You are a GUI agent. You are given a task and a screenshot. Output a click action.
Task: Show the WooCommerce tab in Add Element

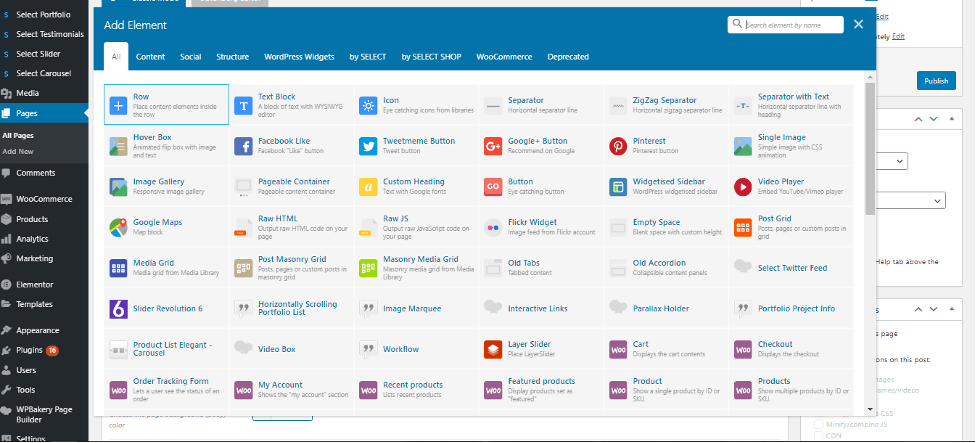click(504, 57)
